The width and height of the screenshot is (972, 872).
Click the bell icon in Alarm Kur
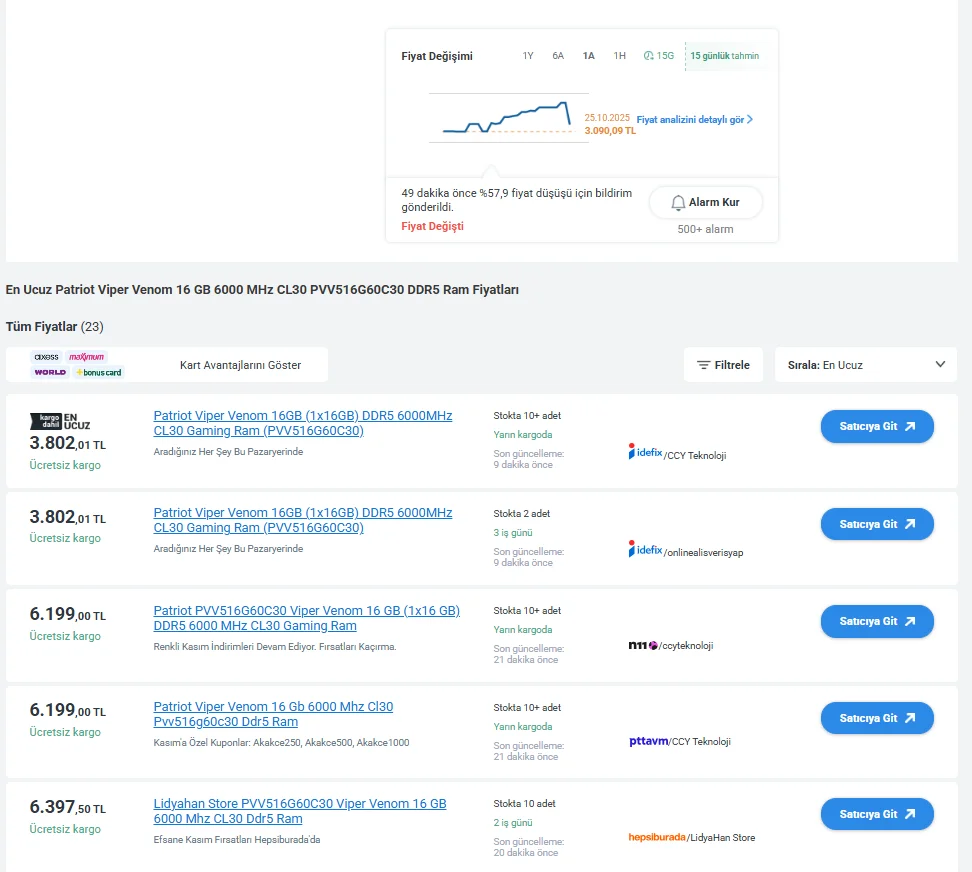(678, 203)
